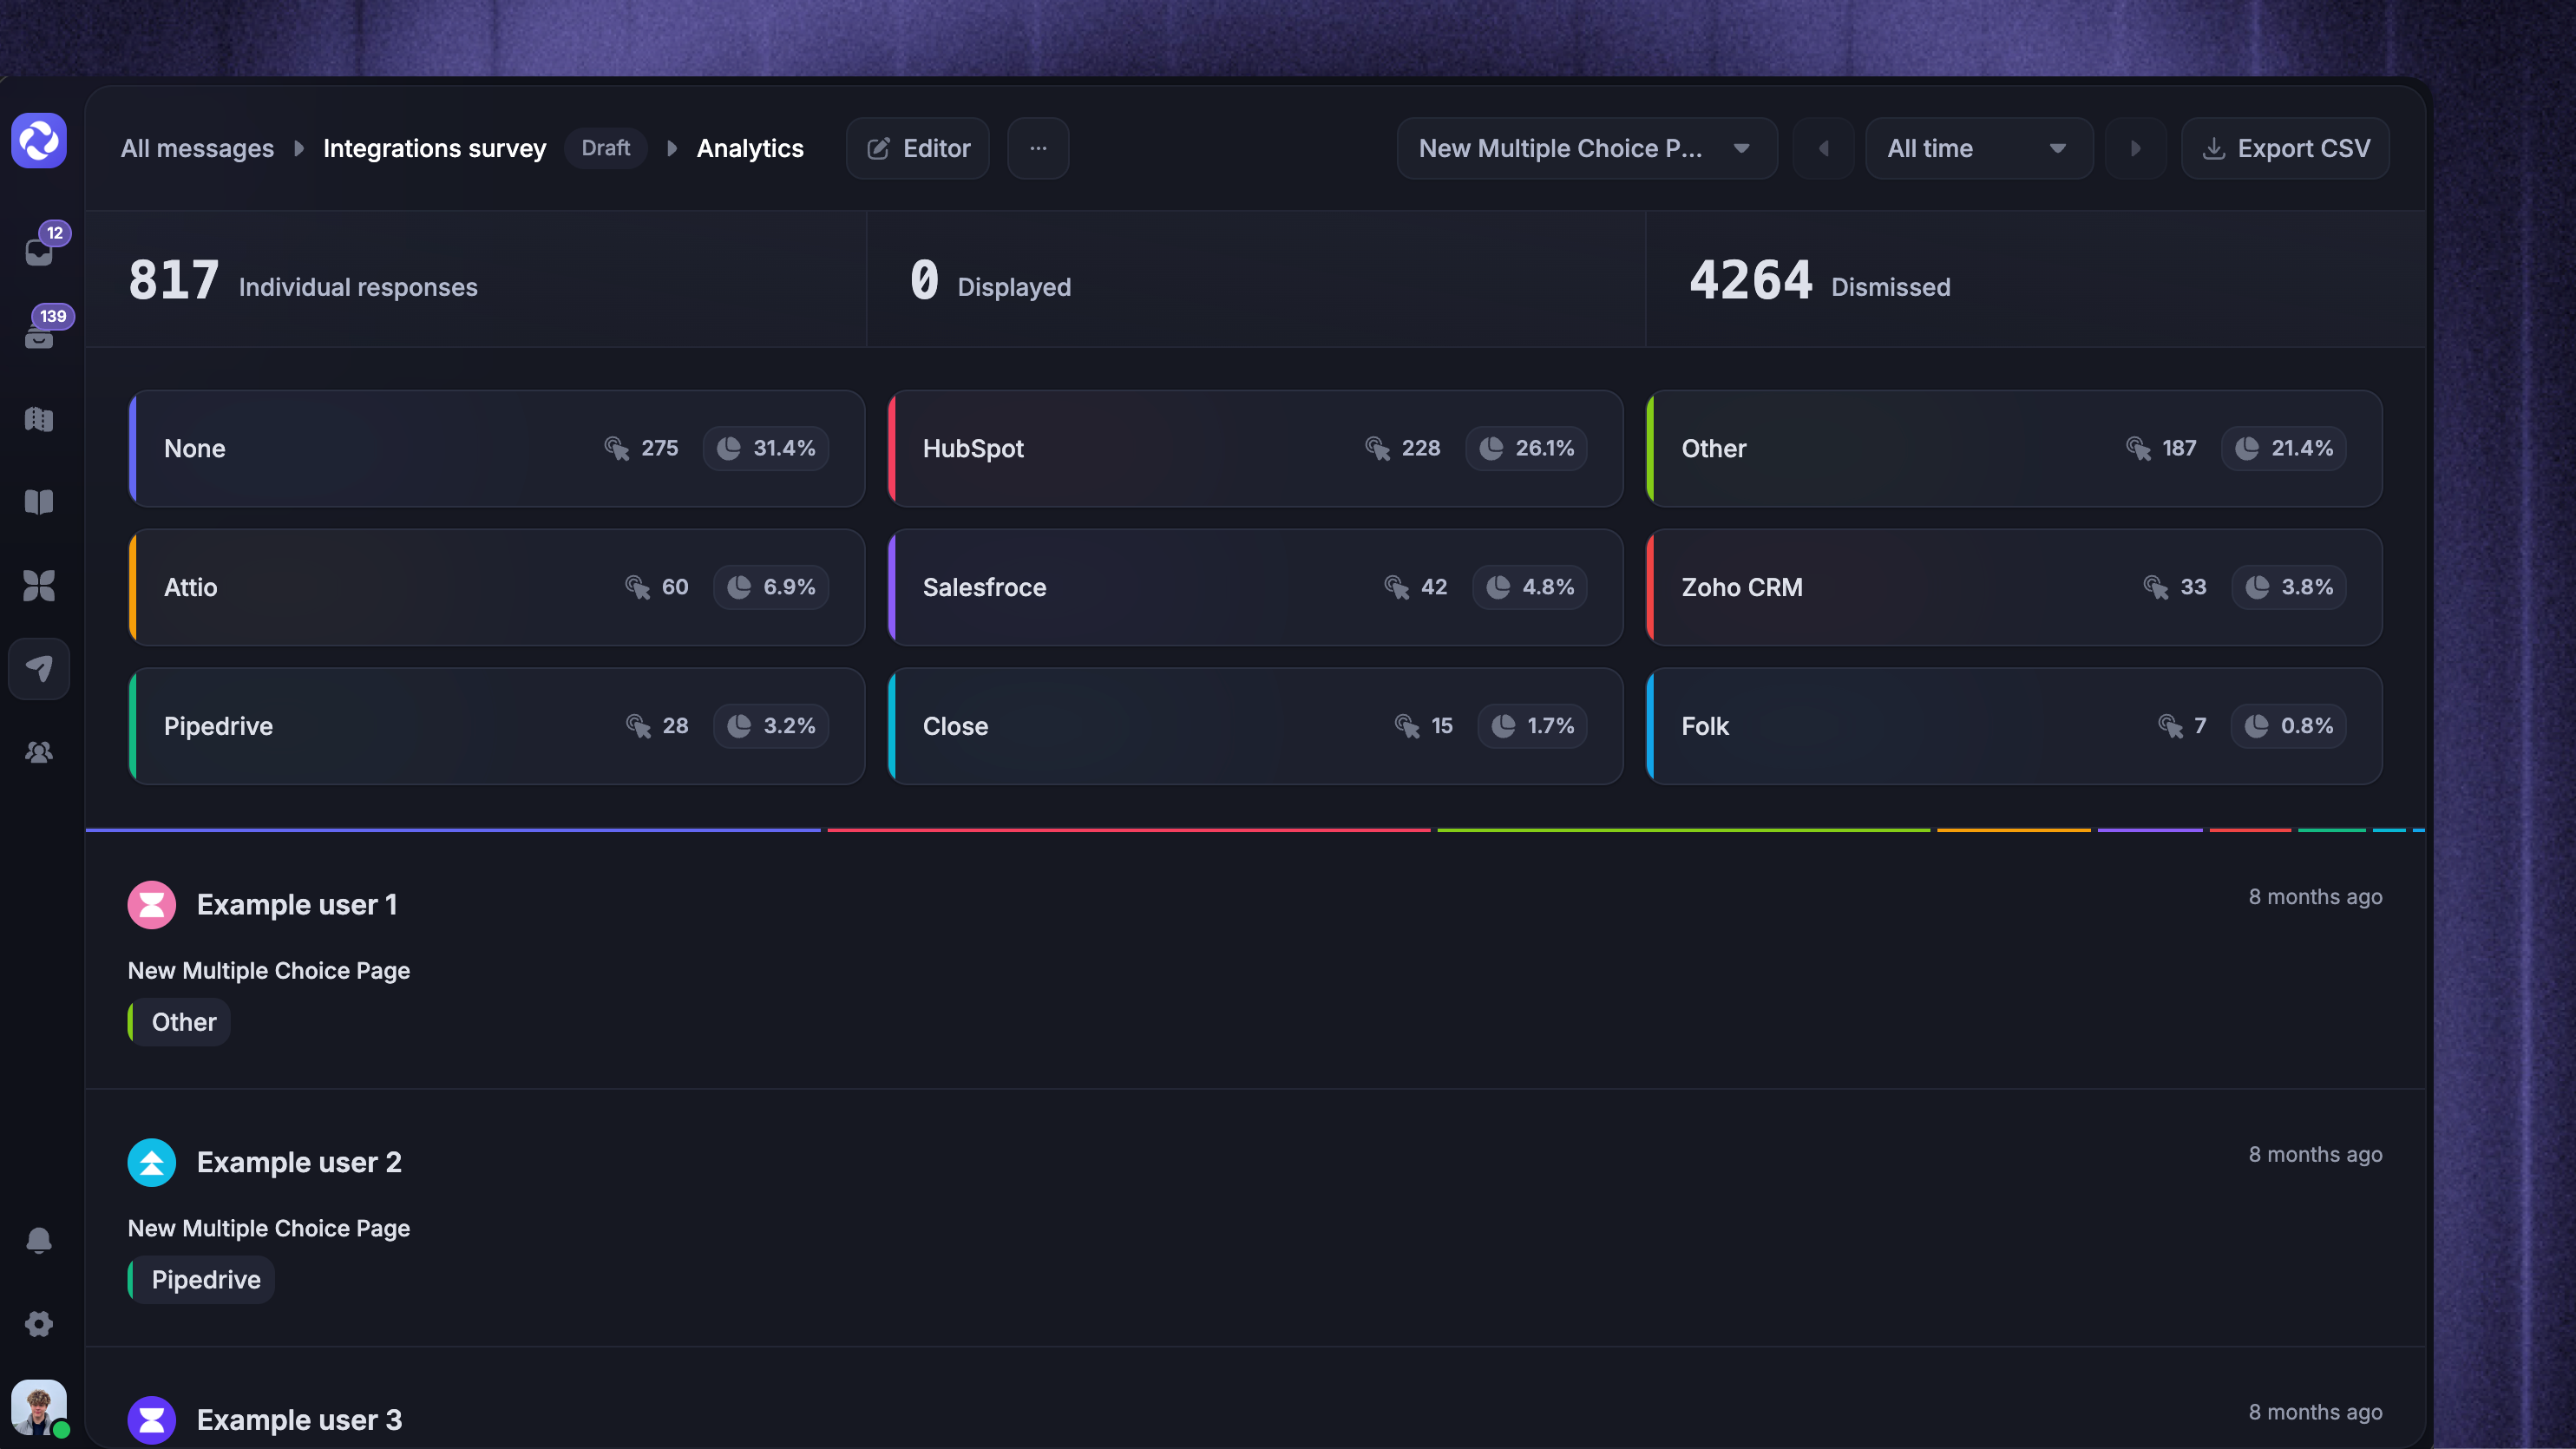Click the Export CSV label

coord(2304,149)
